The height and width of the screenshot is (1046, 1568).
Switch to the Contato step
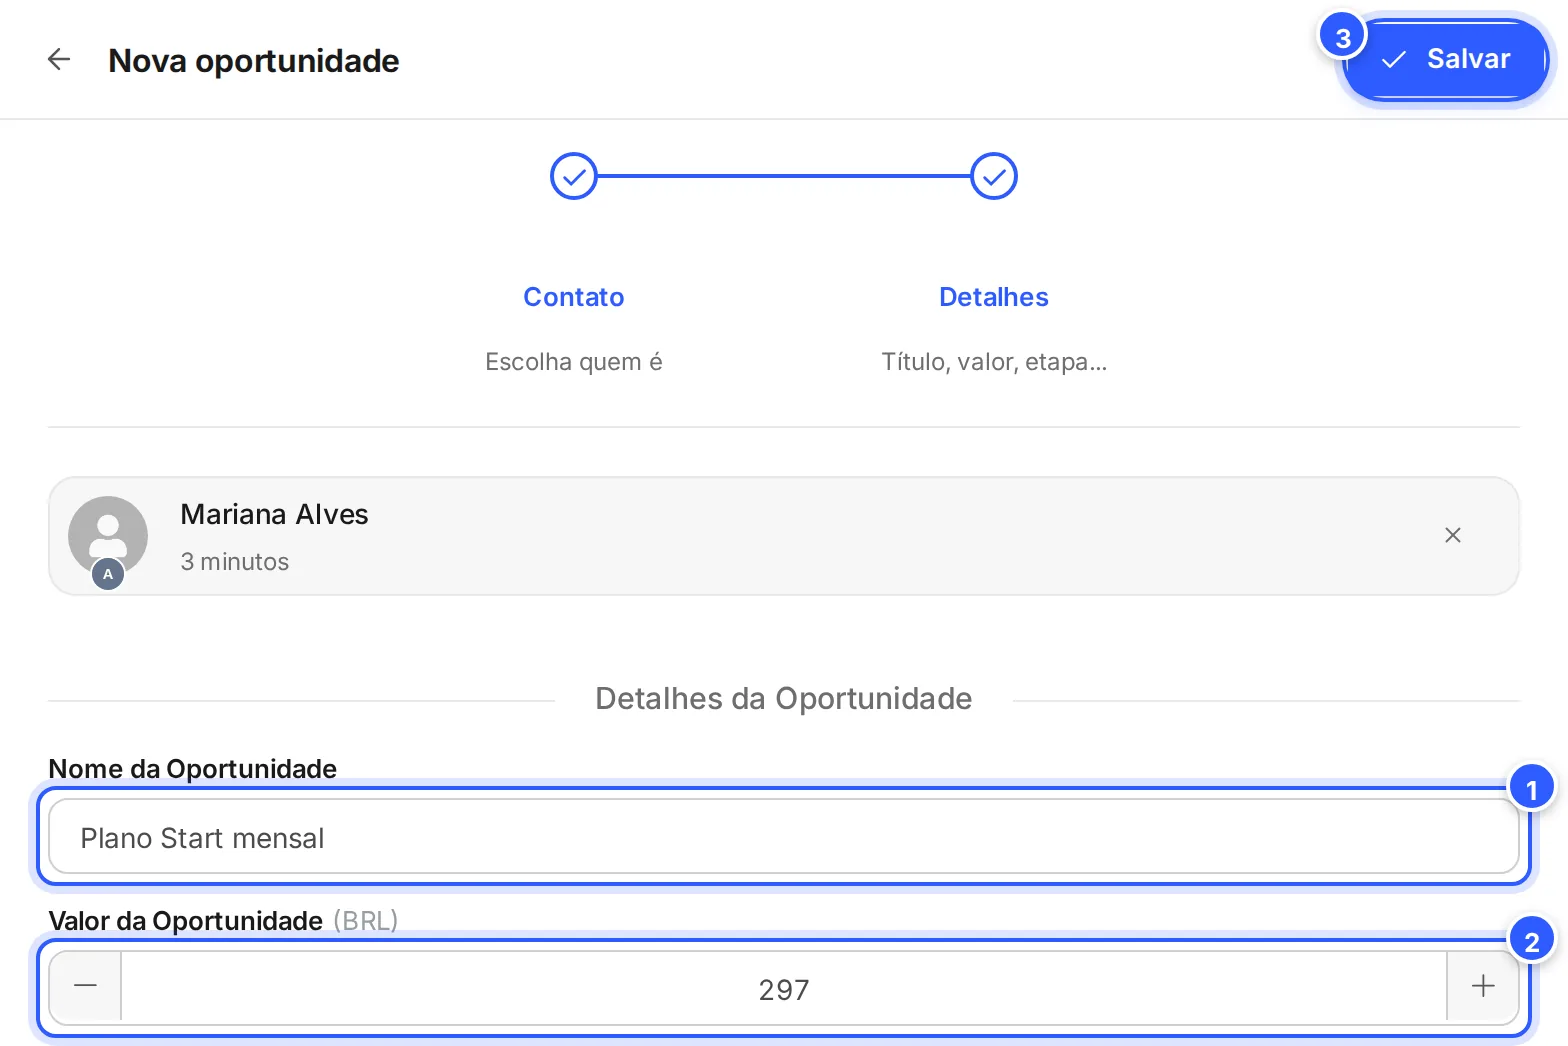574,297
